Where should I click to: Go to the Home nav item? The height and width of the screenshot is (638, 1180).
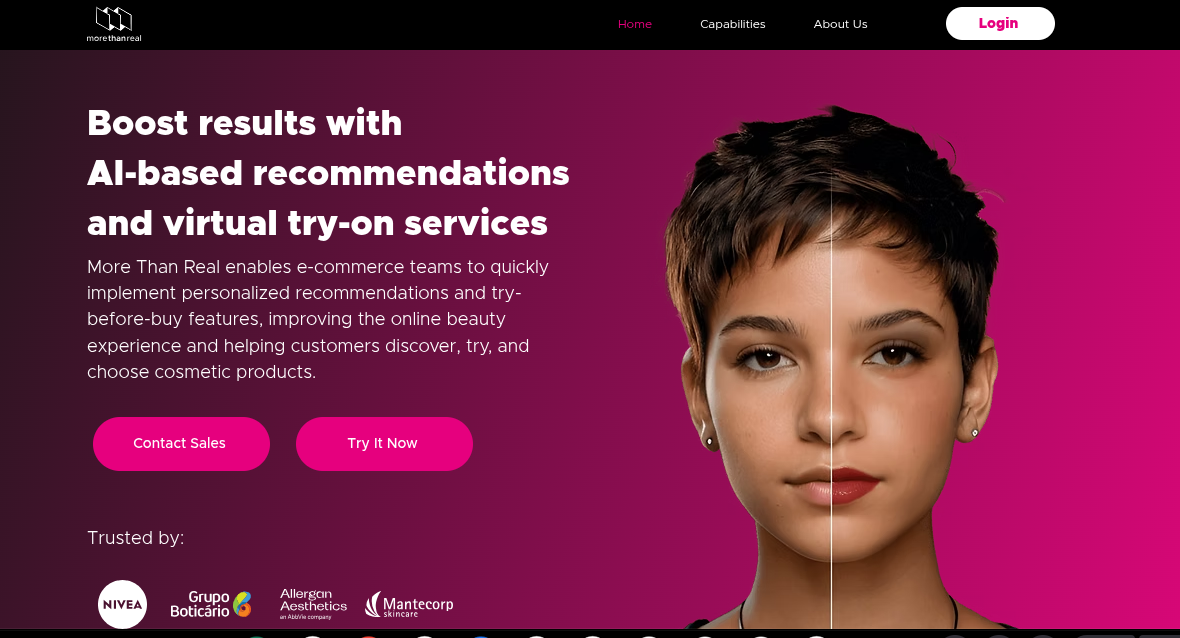(634, 24)
